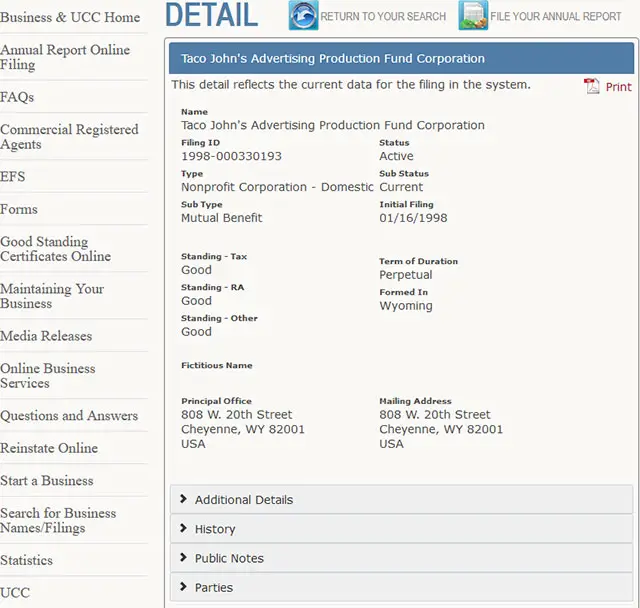640x608 pixels.
Task: Click the Mailing Address street address line
Action: coord(435,415)
